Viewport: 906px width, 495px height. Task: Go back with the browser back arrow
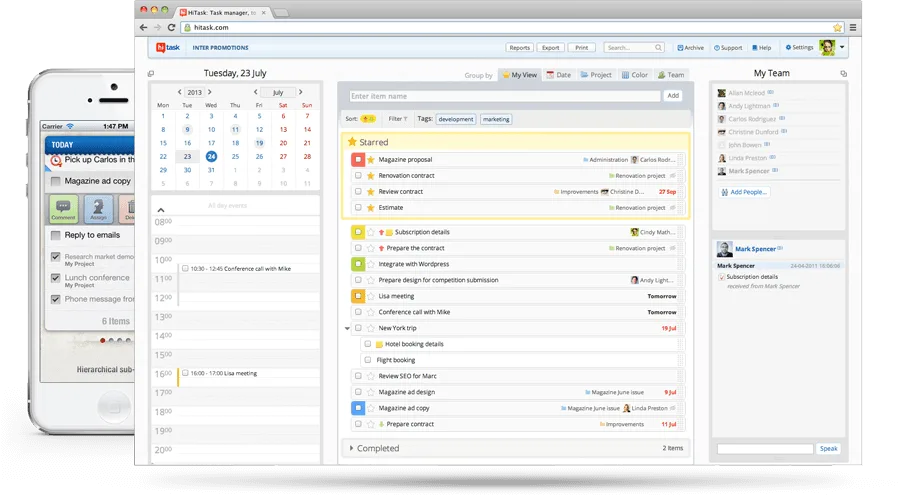[143, 27]
